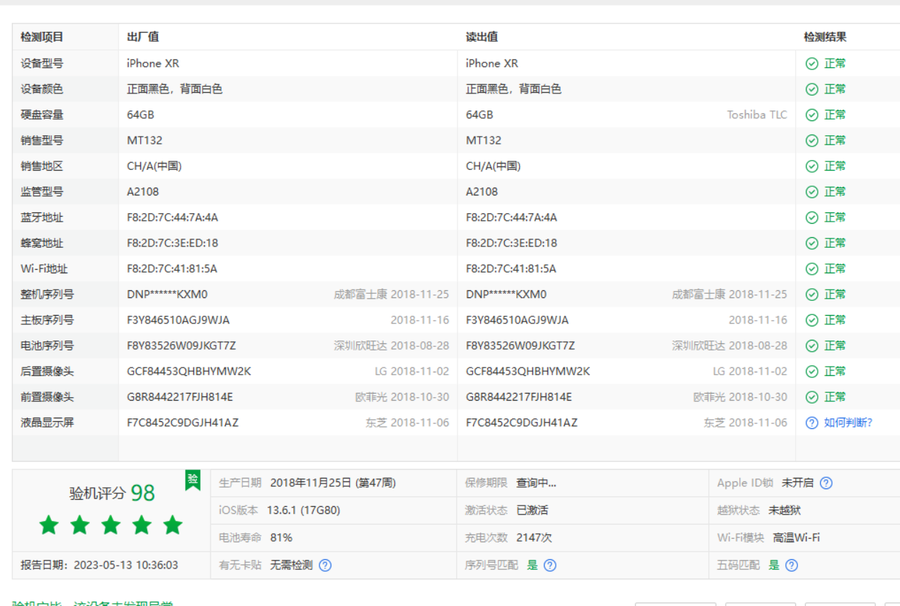
Task: Click the check icon in the 销售型号 row
Action: [x=812, y=141]
